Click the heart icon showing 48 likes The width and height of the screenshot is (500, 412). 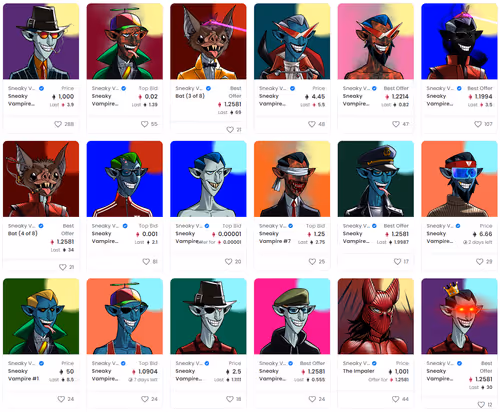(312, 124)
